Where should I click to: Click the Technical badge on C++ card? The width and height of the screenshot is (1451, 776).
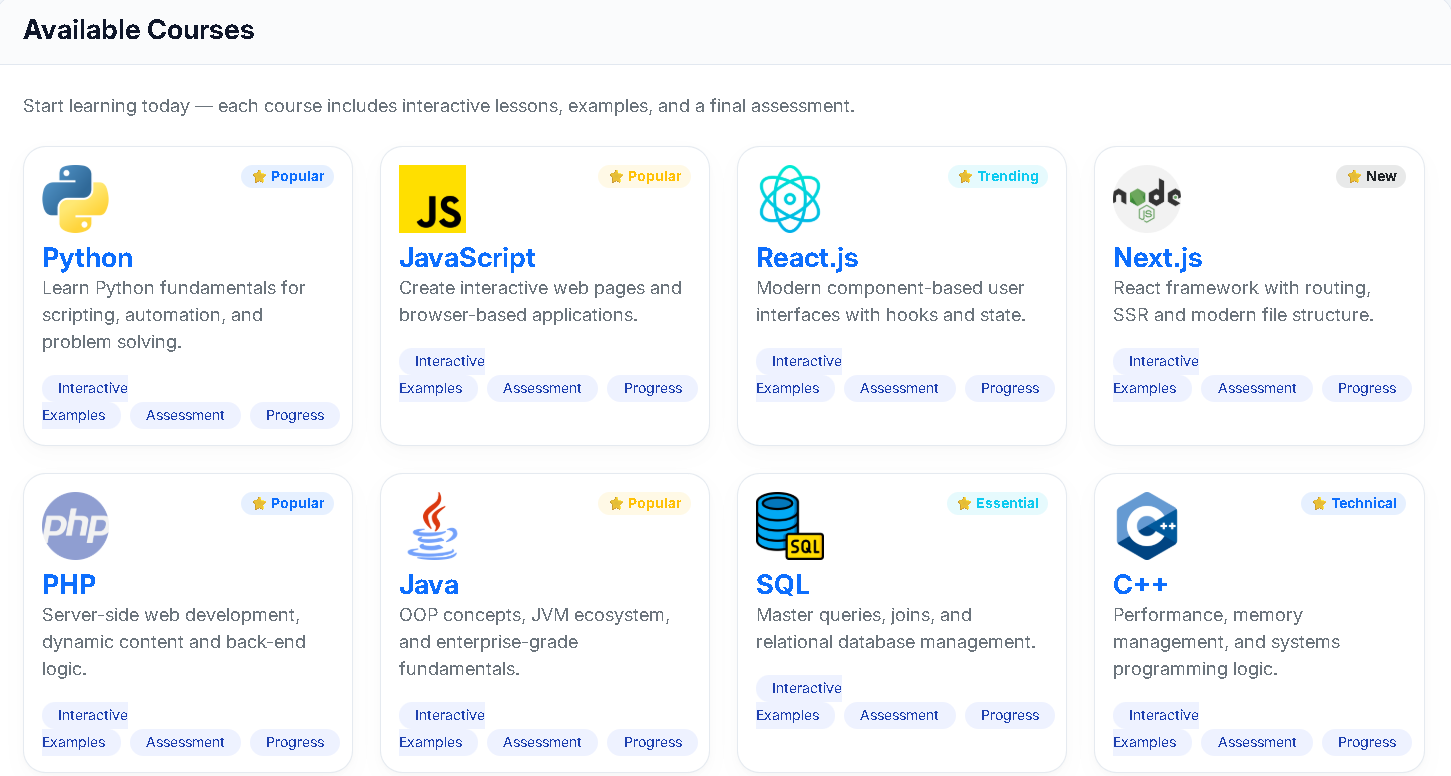[1354, 503]
